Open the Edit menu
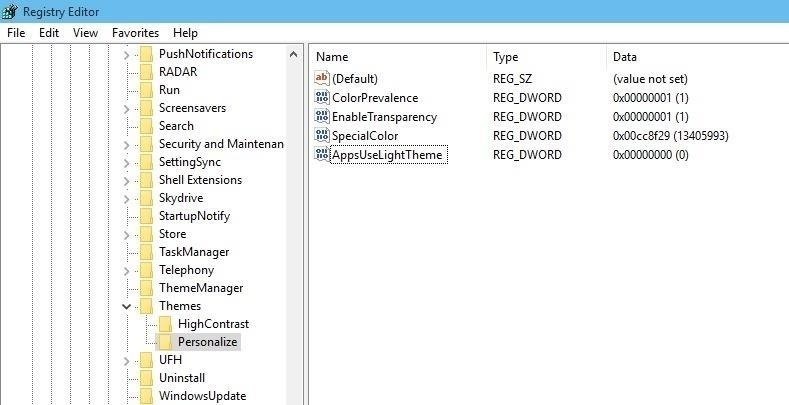 [x=49, y=33]
